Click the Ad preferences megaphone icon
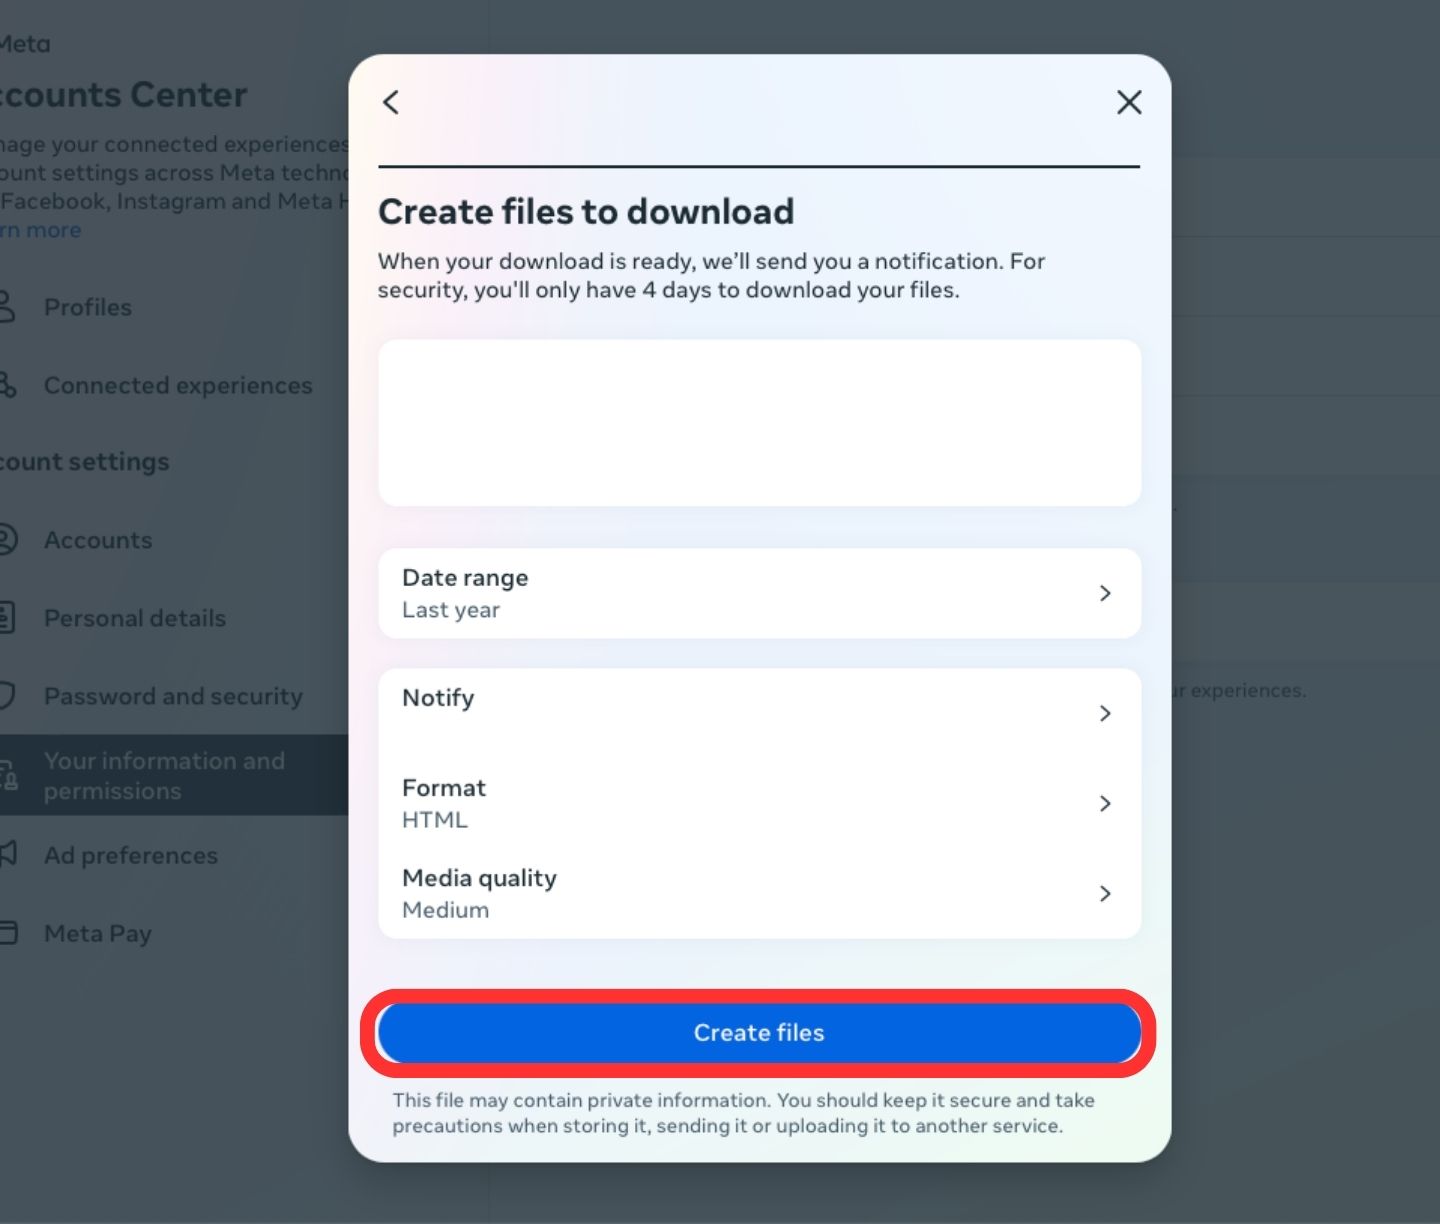The width and height of the screenshot is (1440, 1224). [x=8, y=854]
